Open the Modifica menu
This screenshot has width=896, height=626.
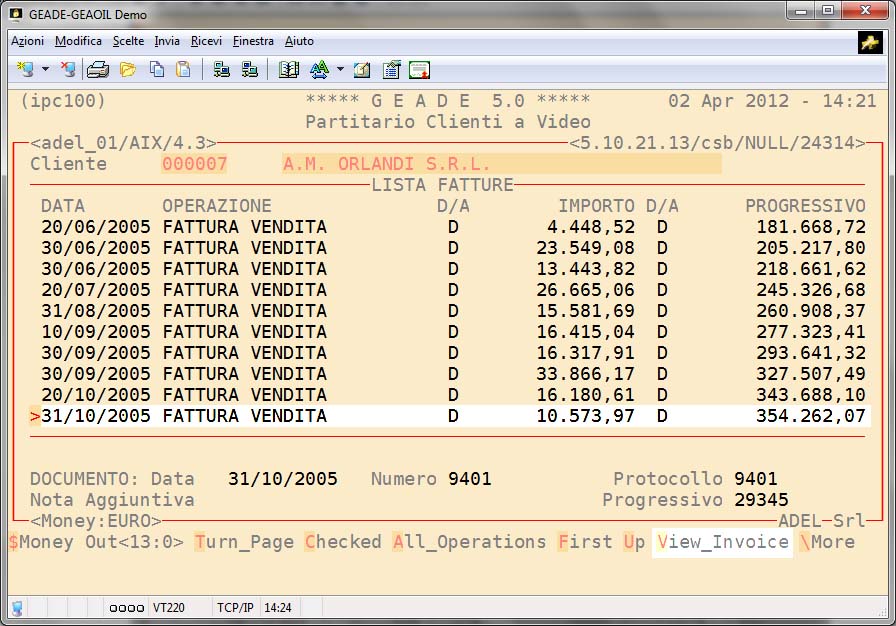click(78, 41)
